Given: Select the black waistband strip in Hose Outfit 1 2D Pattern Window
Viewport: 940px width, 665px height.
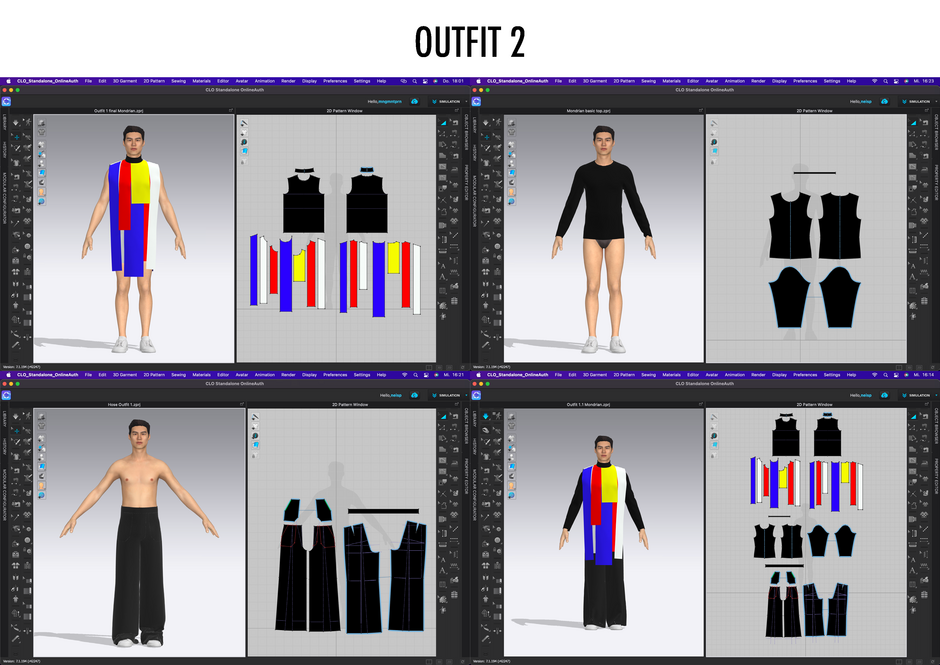Looking at the screenshot, I should pos(383,511).
